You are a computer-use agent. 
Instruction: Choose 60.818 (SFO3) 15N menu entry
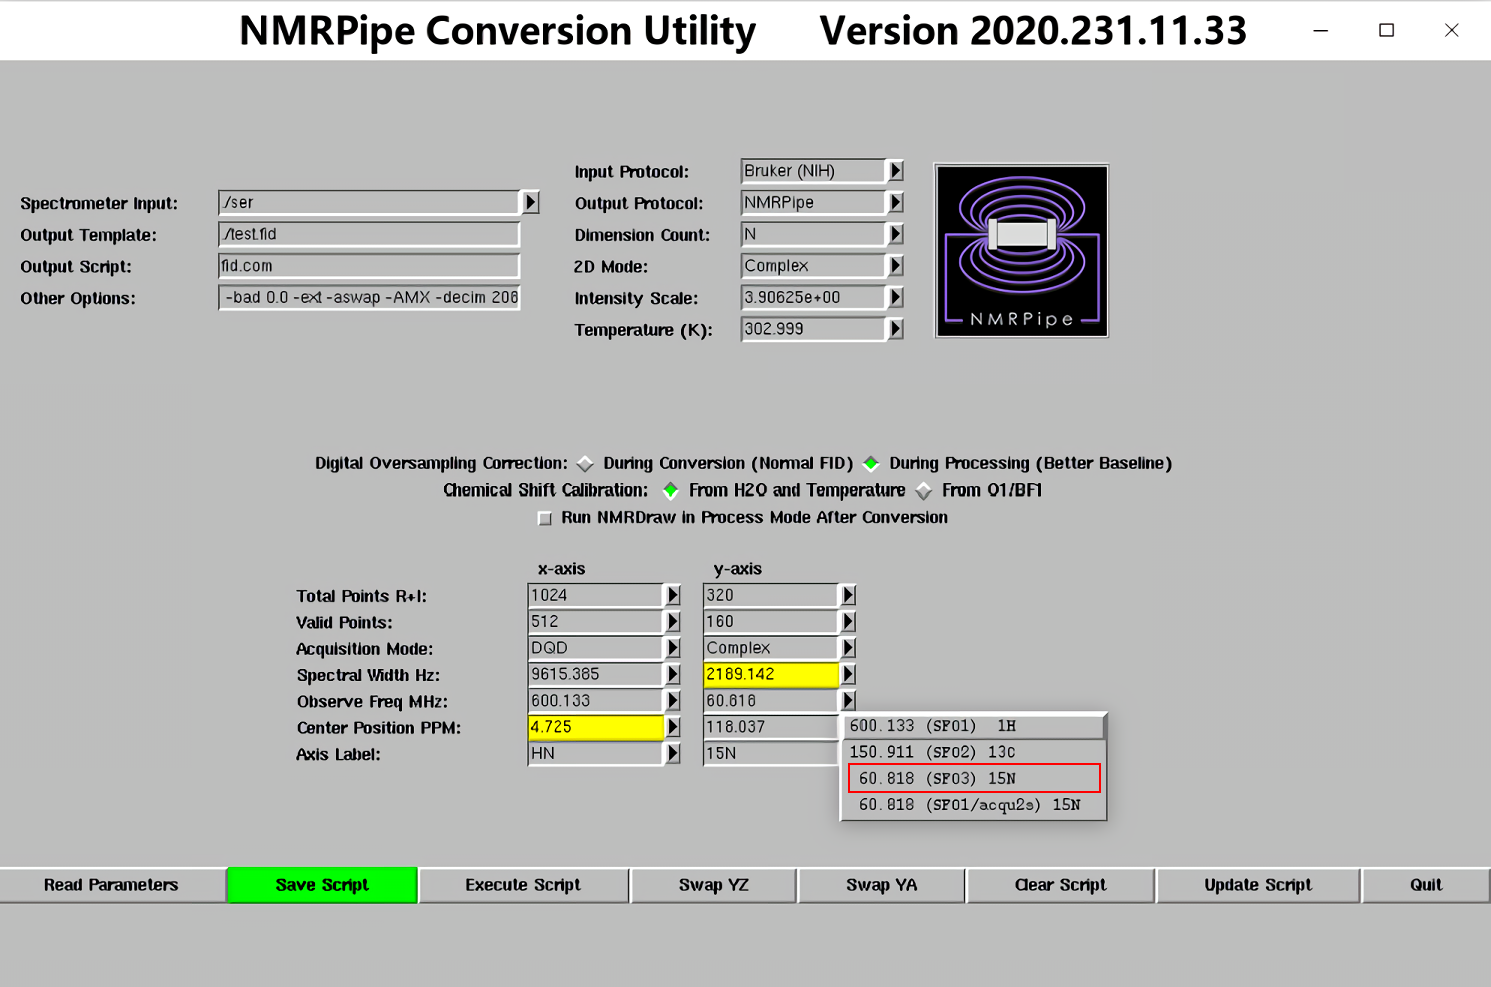pyautogui.click(x=974, y=778)
